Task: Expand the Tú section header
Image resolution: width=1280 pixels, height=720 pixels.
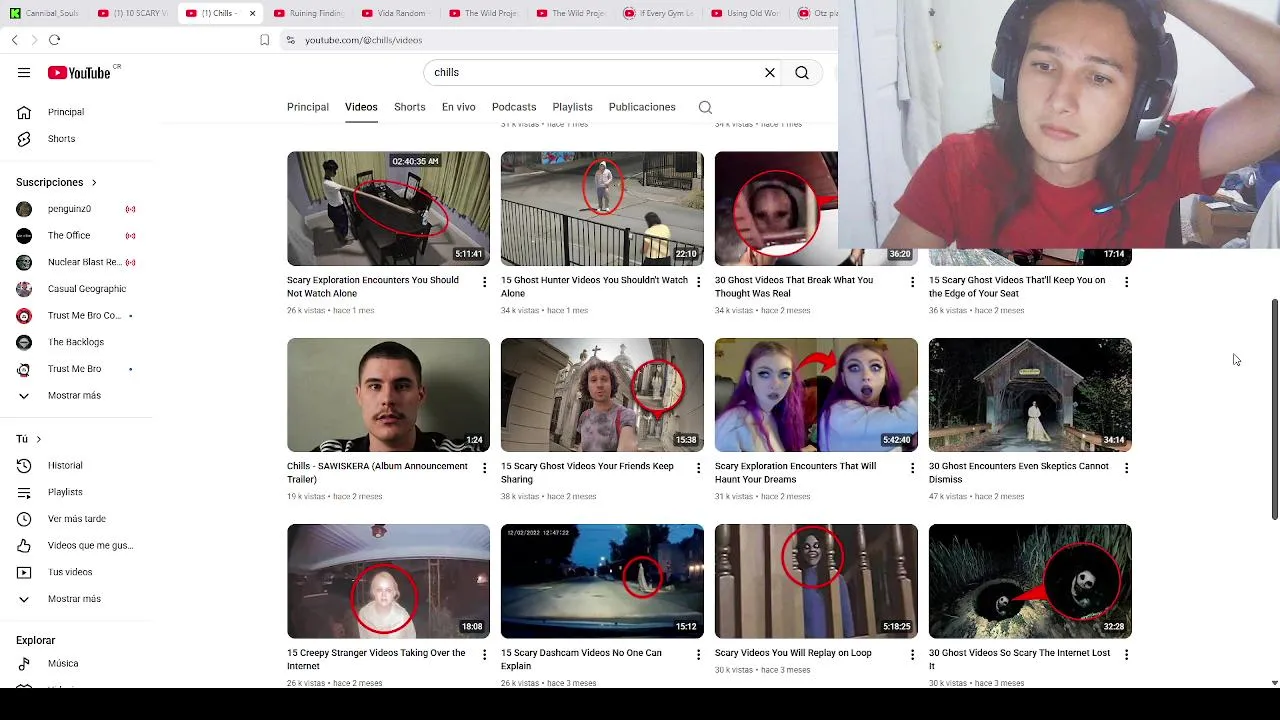Action: click(x=28, y=439)
